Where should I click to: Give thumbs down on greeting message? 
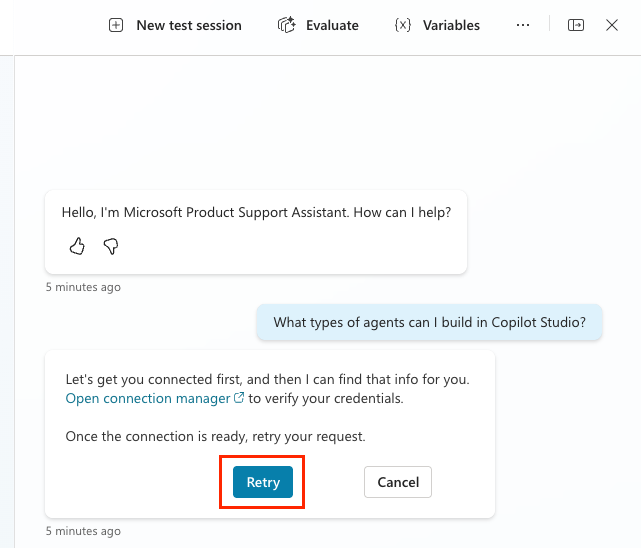point(111,246)
